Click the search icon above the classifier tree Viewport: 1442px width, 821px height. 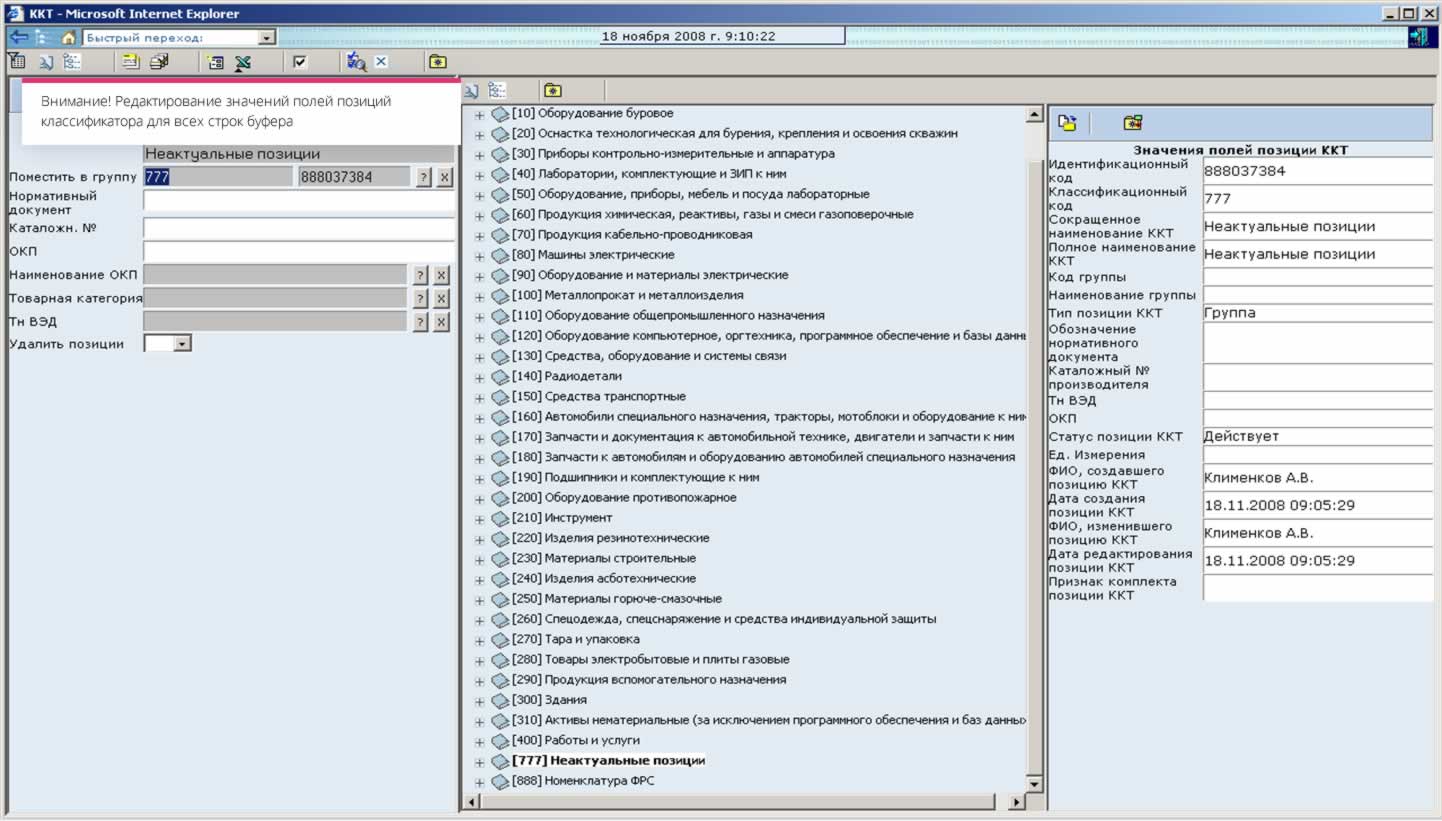click(x=472, y=90)
